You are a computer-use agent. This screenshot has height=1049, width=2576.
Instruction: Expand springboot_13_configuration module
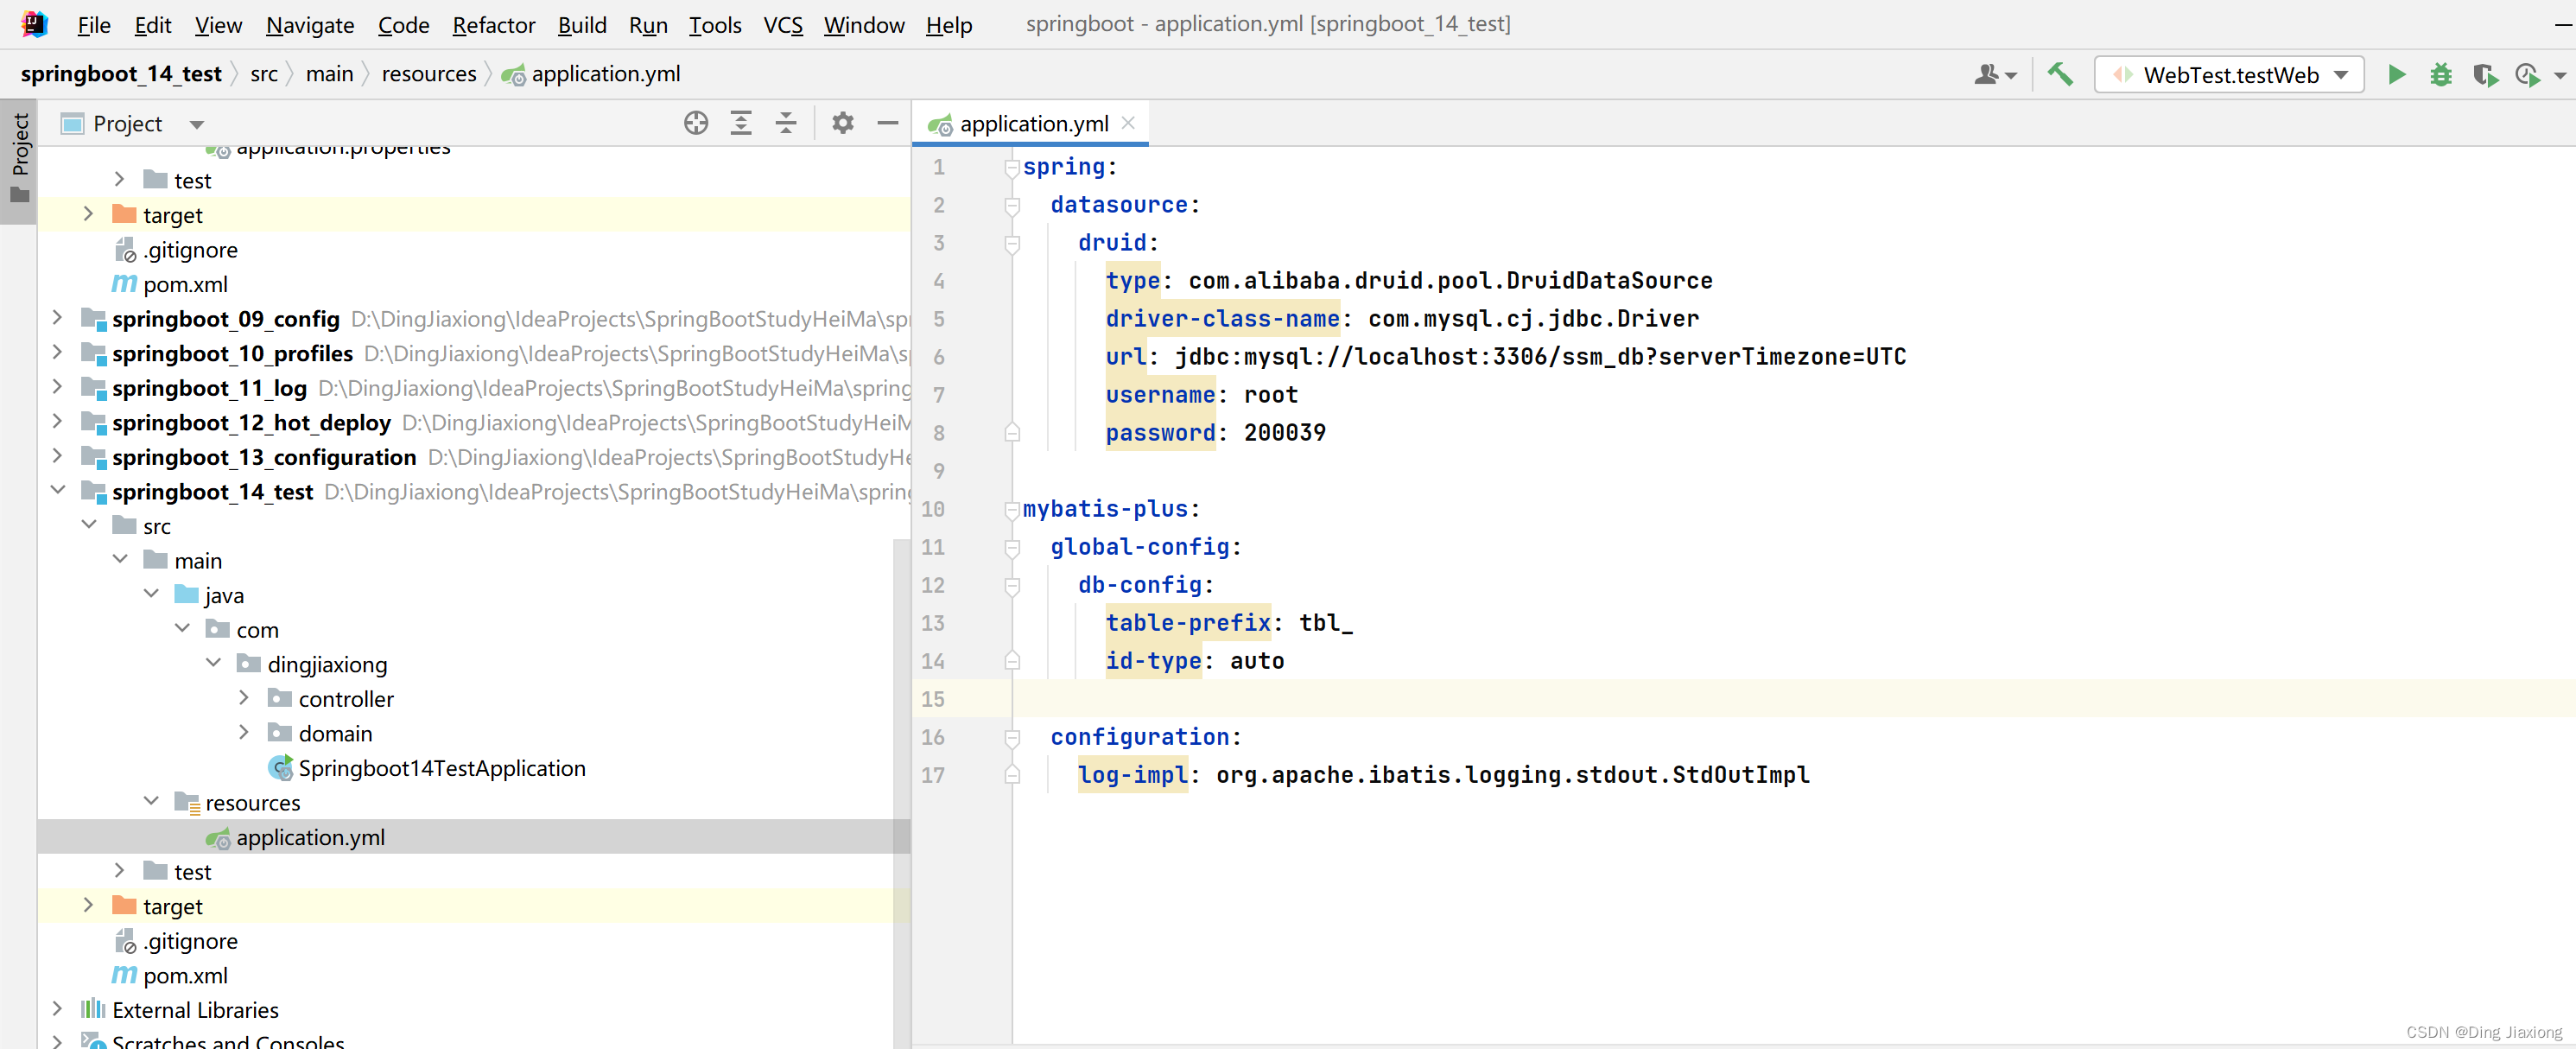[x=57, y=456]
